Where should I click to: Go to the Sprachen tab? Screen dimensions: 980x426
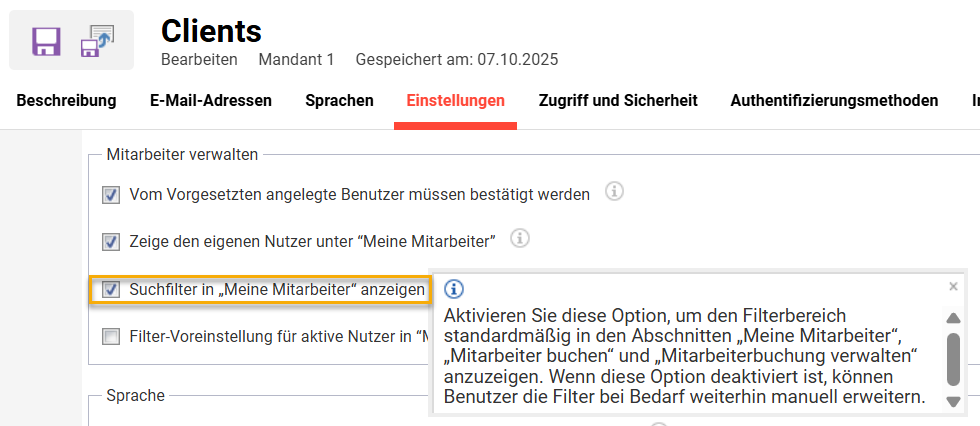[340, 101]
